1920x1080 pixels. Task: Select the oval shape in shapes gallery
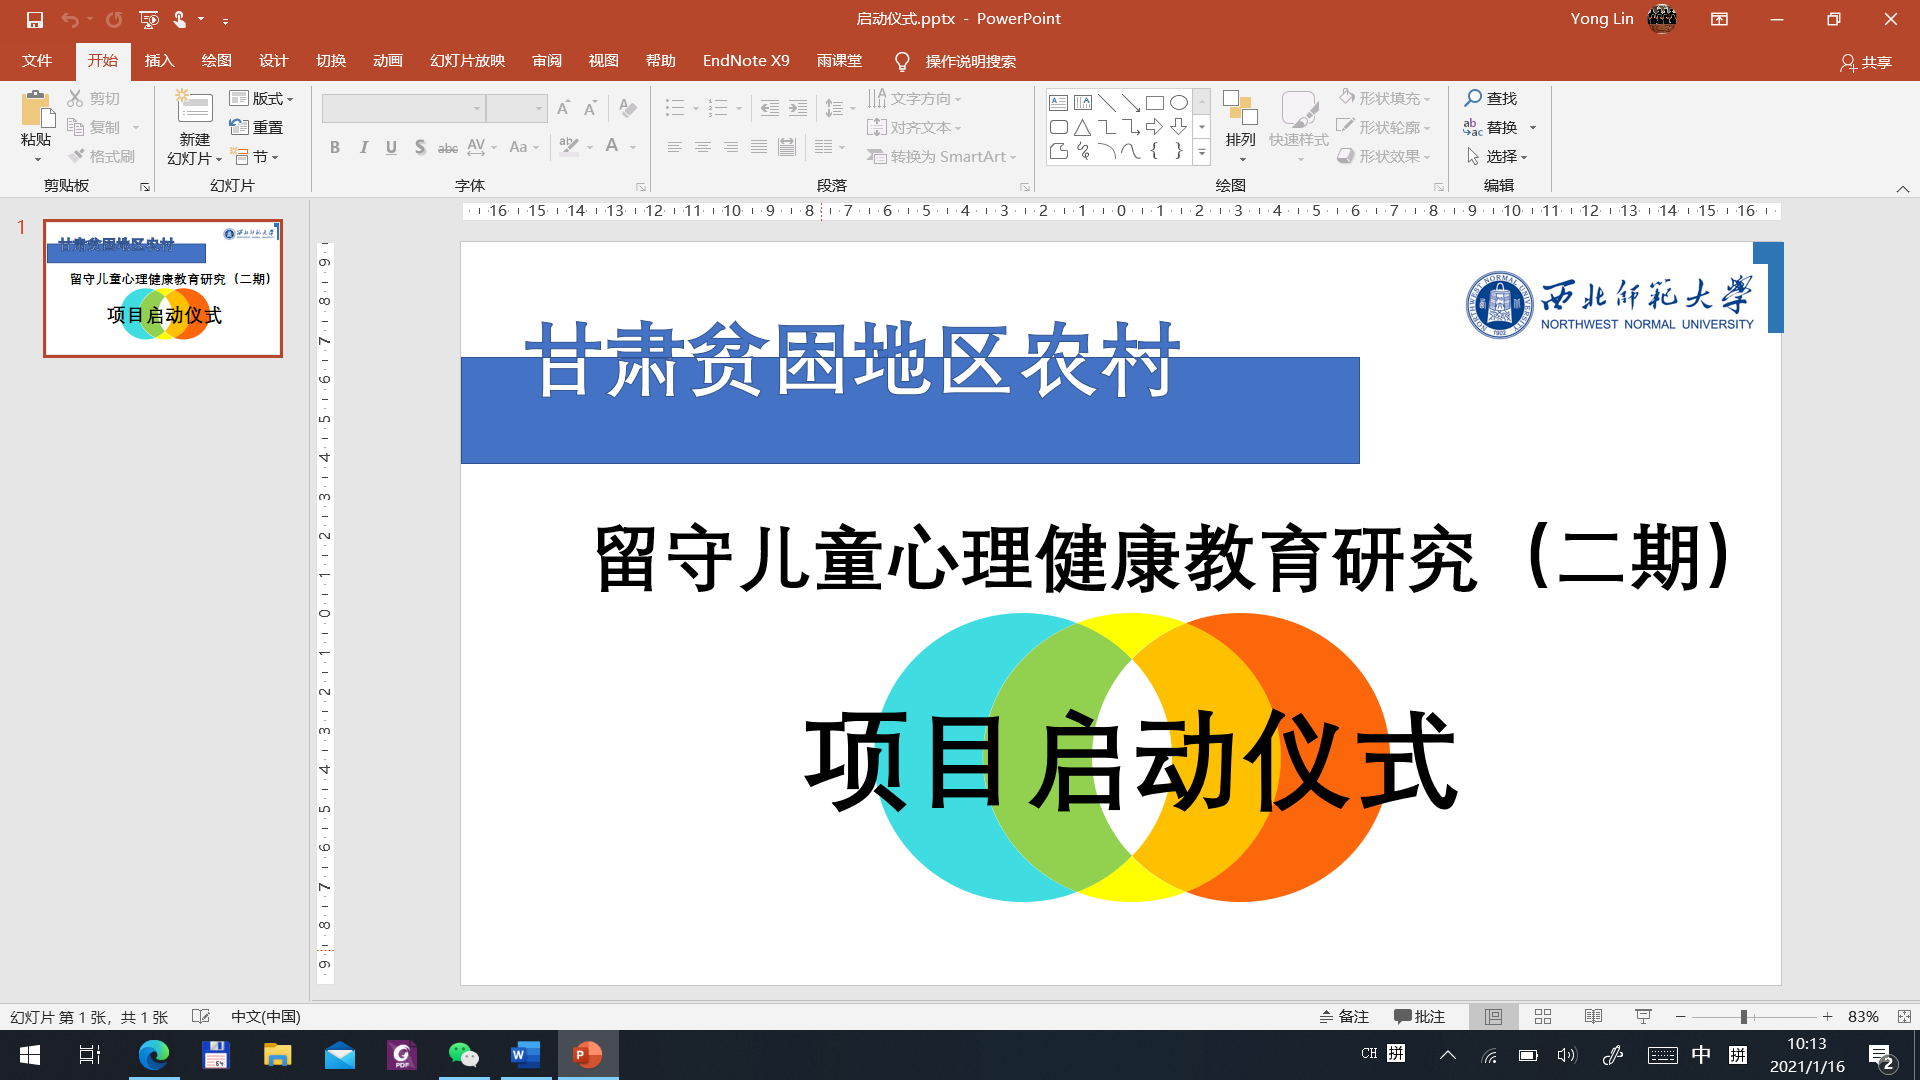pos(1179,102)
